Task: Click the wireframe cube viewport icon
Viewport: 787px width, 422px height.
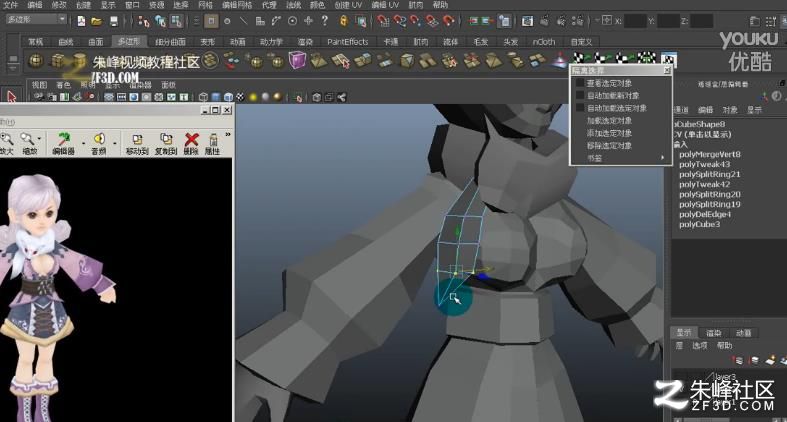Action: (203, 97)
